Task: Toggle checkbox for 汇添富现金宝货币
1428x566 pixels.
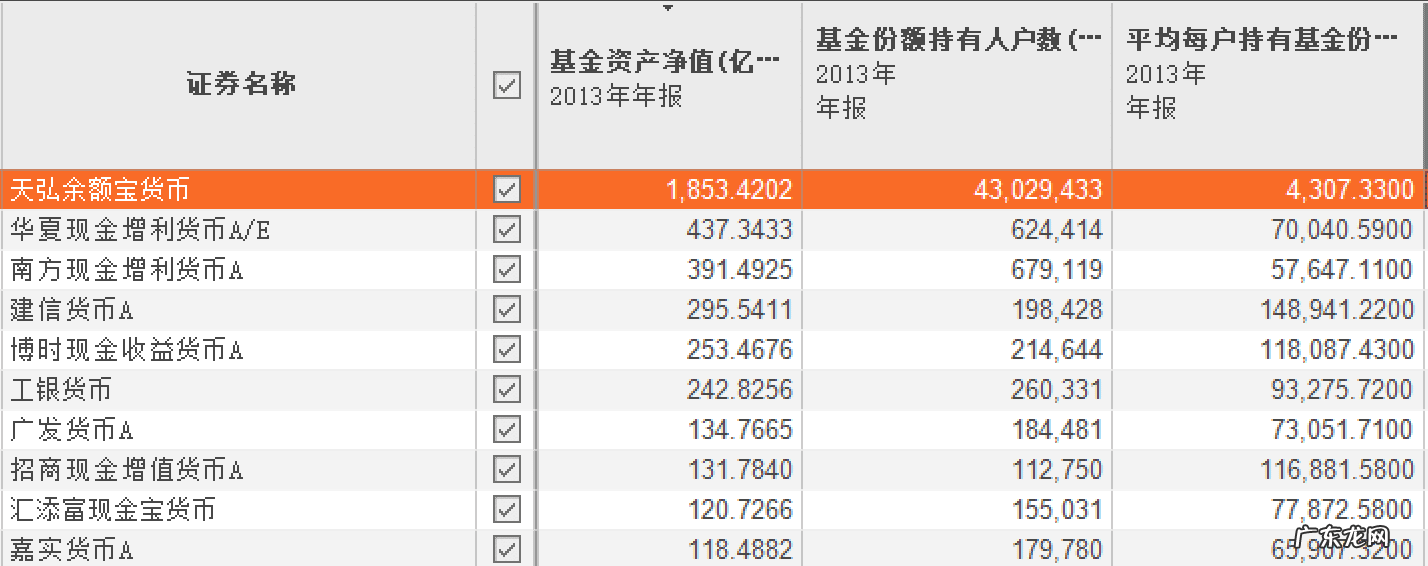Action: [x=507, y=510]
